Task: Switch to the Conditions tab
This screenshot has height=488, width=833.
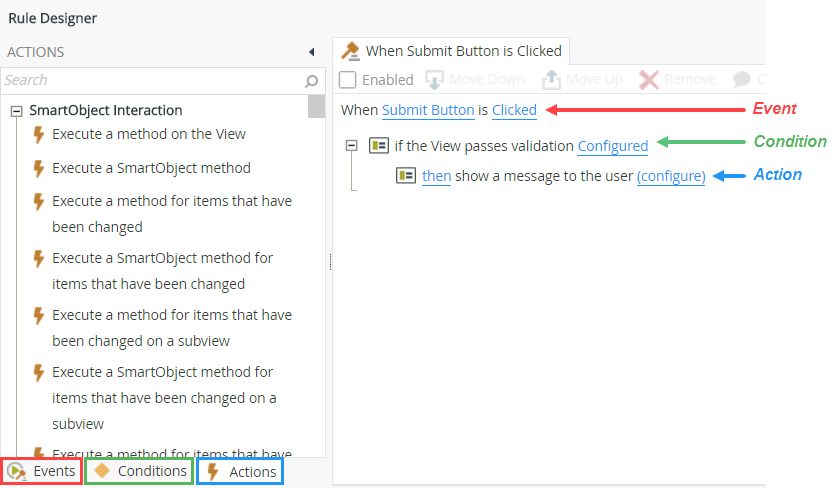Action: point(139,470)
